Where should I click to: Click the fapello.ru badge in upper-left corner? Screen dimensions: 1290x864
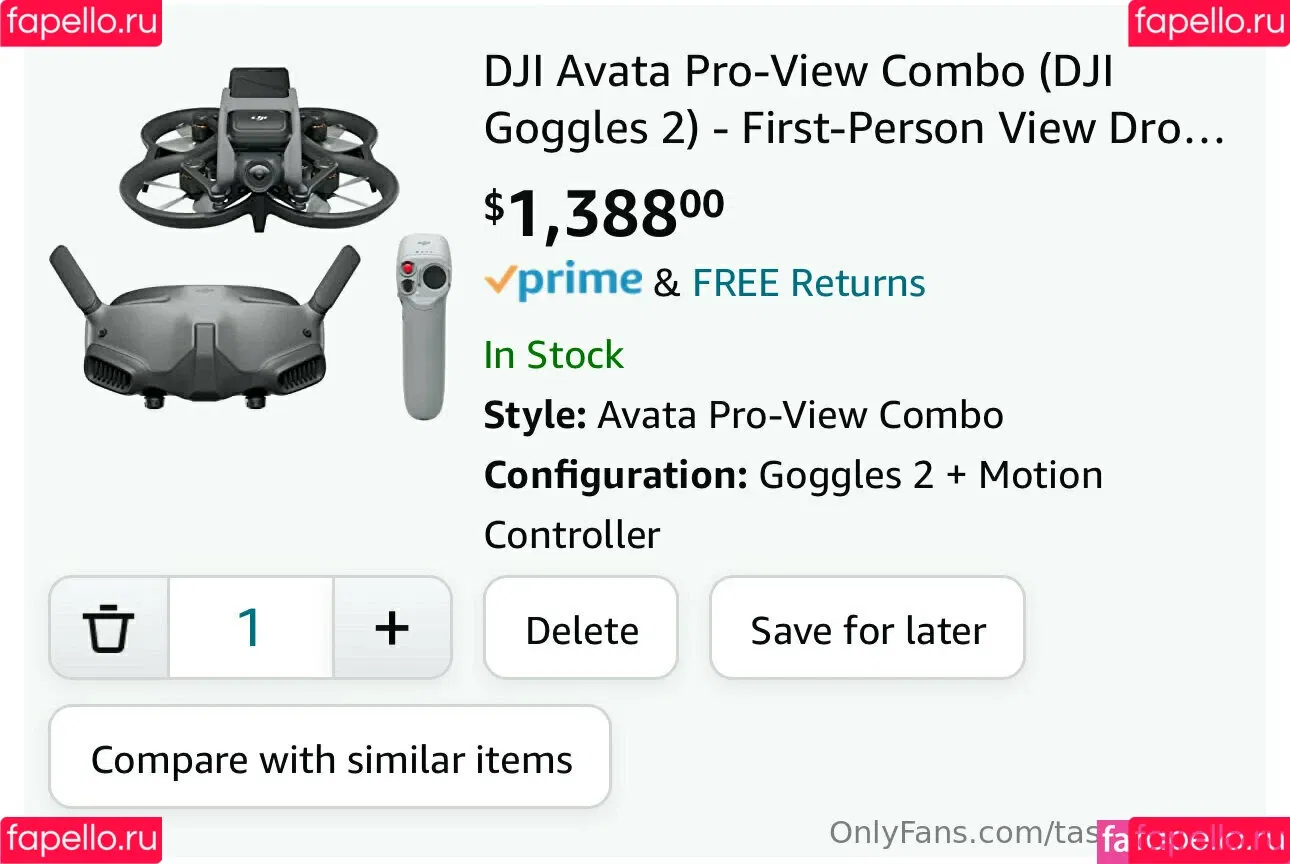pos(81,23)
